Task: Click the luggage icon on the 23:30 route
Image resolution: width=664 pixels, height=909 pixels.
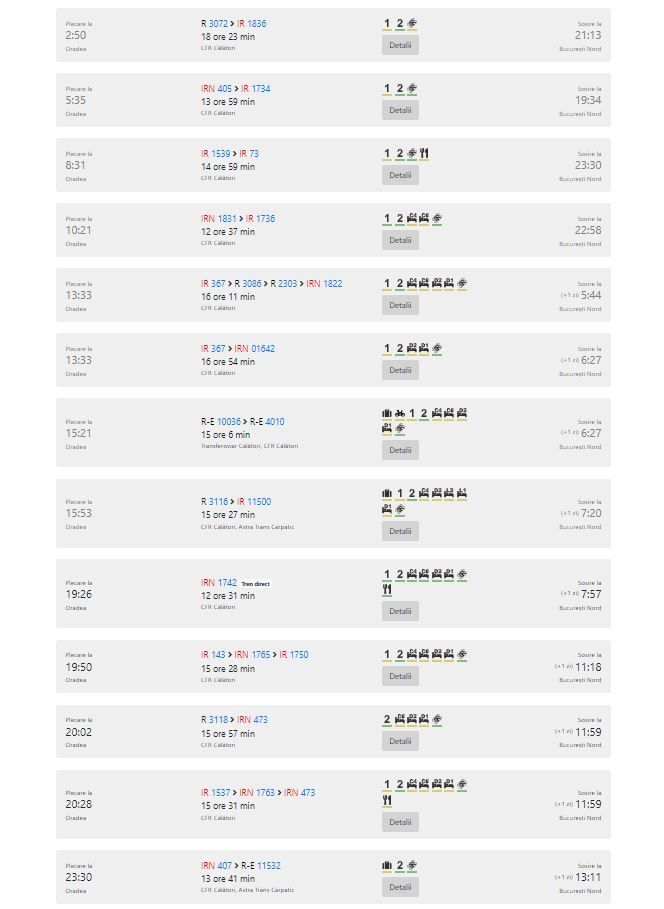Action: pos(387,866)
